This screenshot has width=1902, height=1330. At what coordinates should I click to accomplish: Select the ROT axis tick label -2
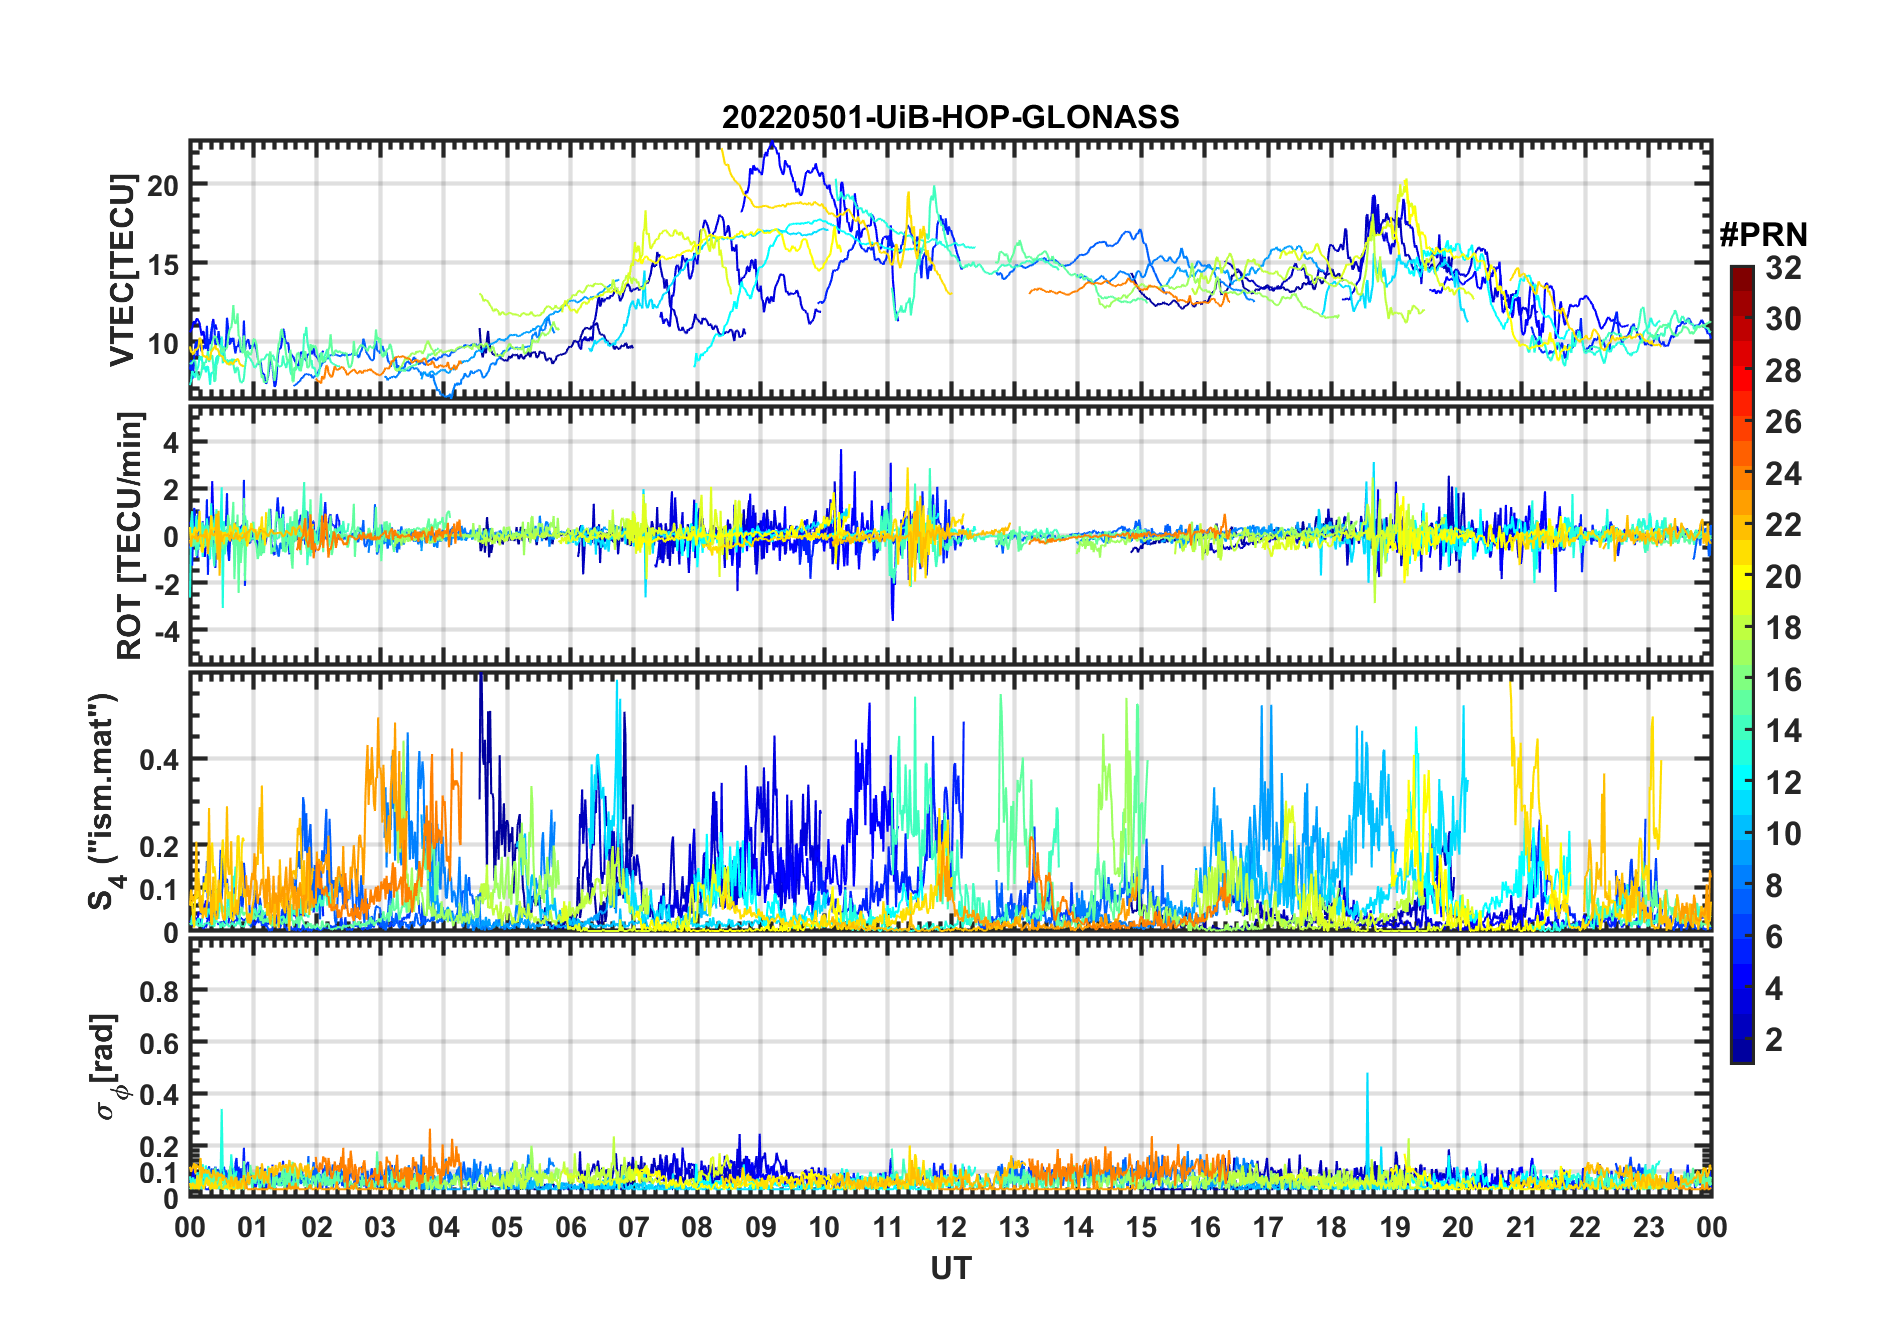165,584
